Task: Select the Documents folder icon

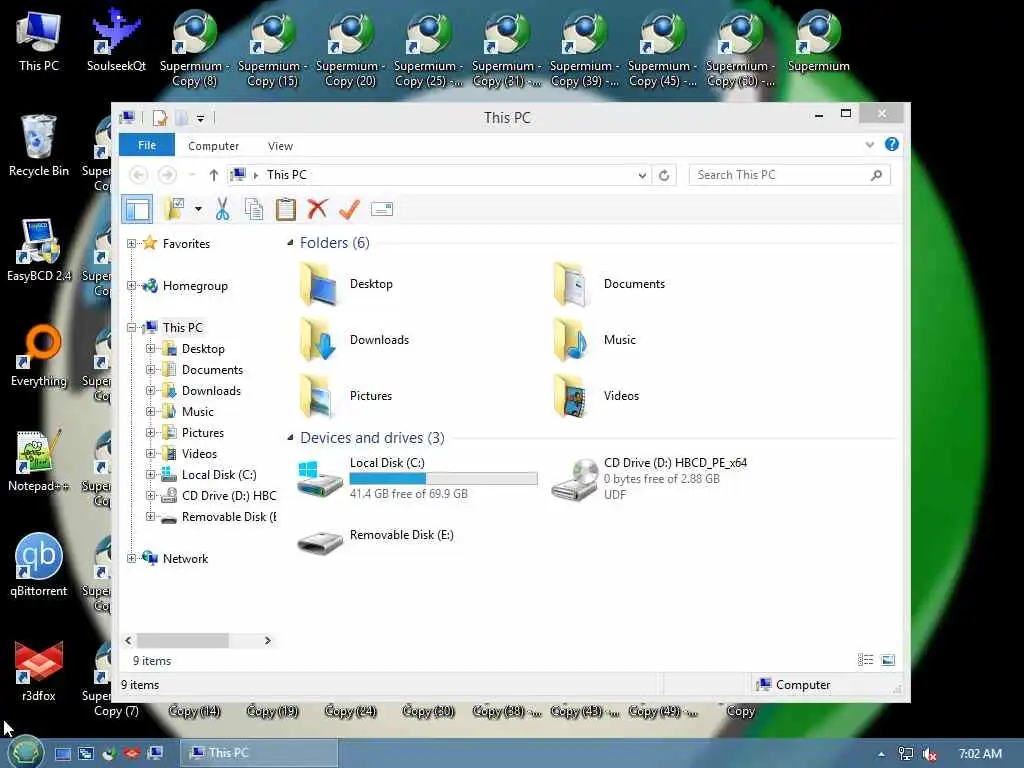Action: [x=571, y=284]
